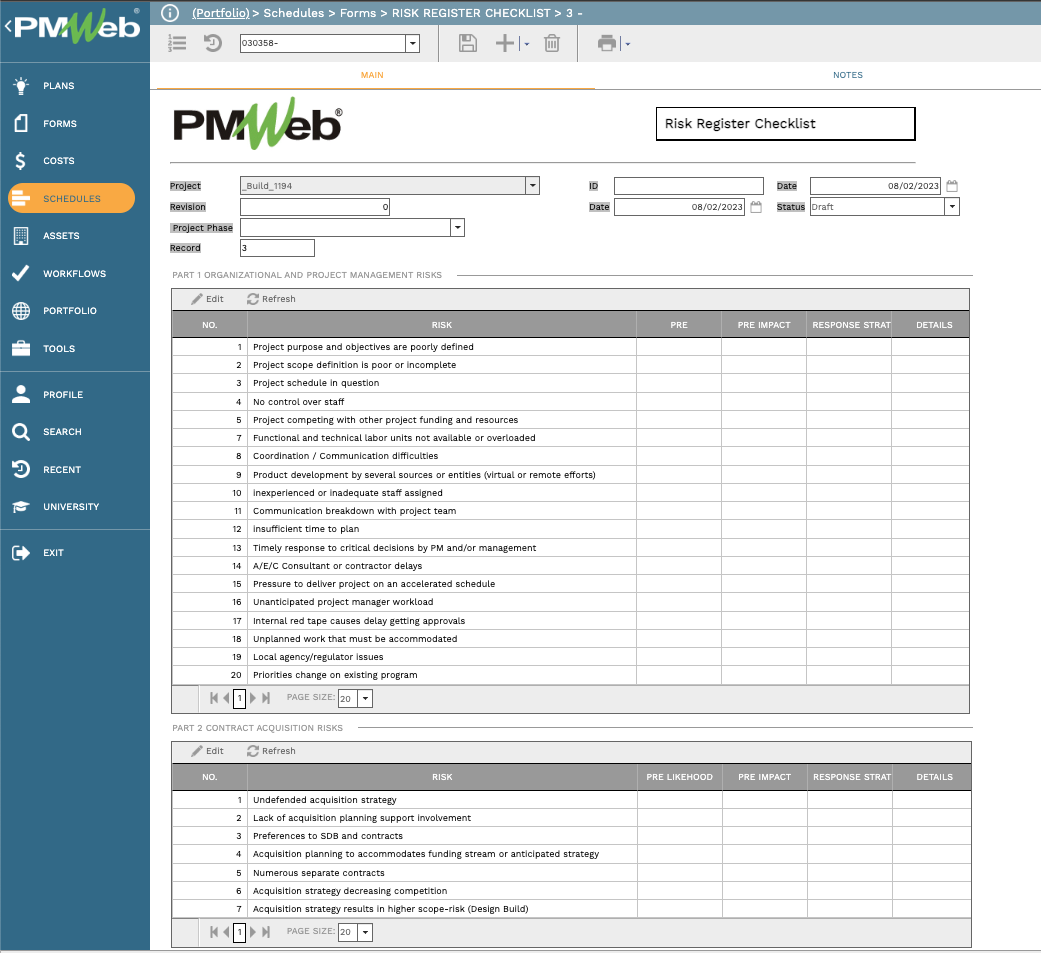Screen dimensions: 1041x953
Task: Open Part 2 page size dropdown
Action: (365, 932)
